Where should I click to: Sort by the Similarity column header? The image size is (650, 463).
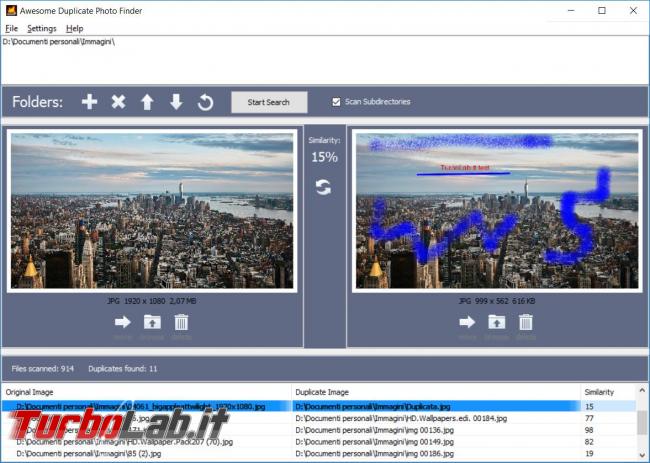(608, 392)
